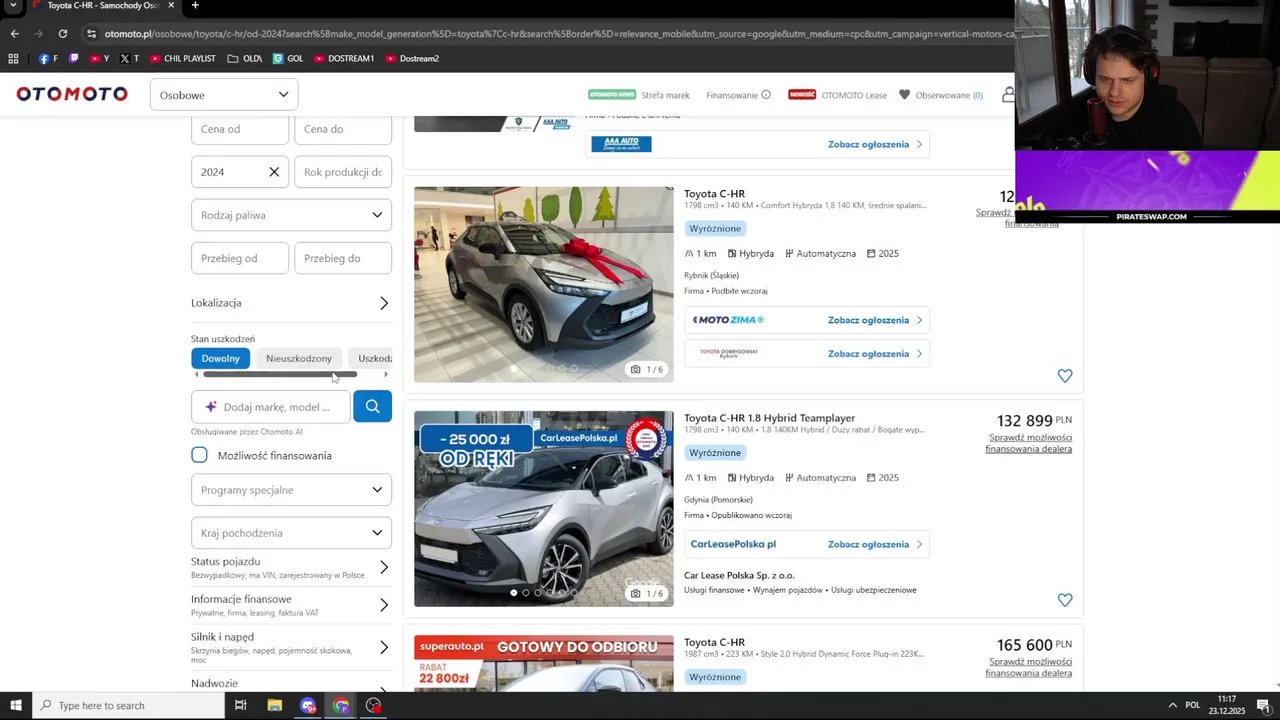The image size is (1280, 720).
Task: Show hidden system tray icons
Action: click(x=1172, y=705)
